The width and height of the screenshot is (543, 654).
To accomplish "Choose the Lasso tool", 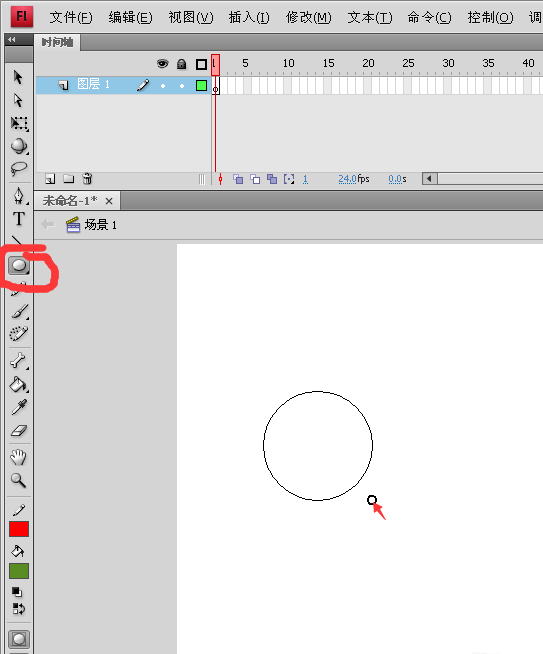I will click(x=19, y=169).
